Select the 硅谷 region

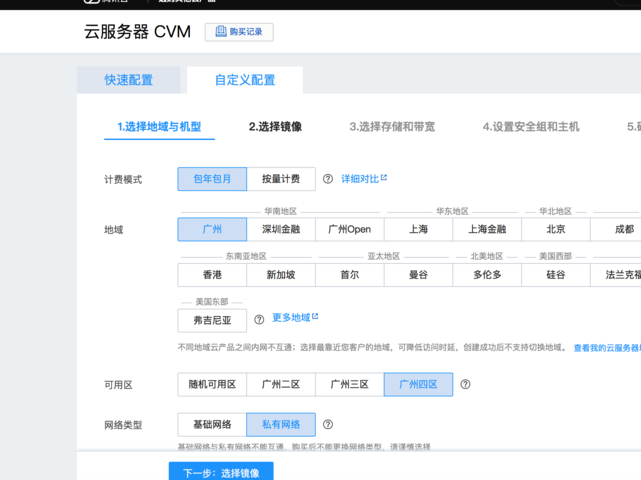(x=556, y=275)
